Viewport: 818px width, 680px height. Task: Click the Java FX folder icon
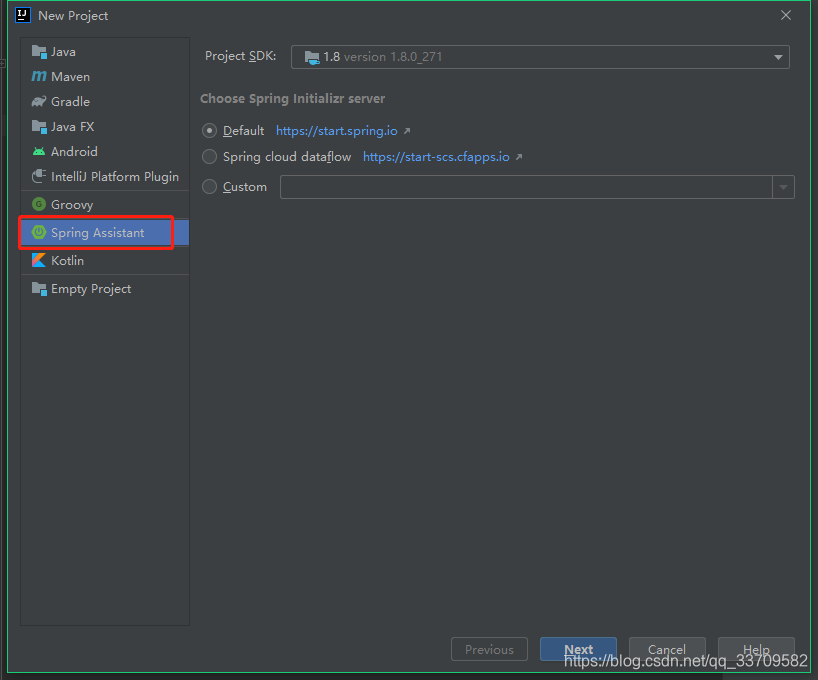(39, 127)
